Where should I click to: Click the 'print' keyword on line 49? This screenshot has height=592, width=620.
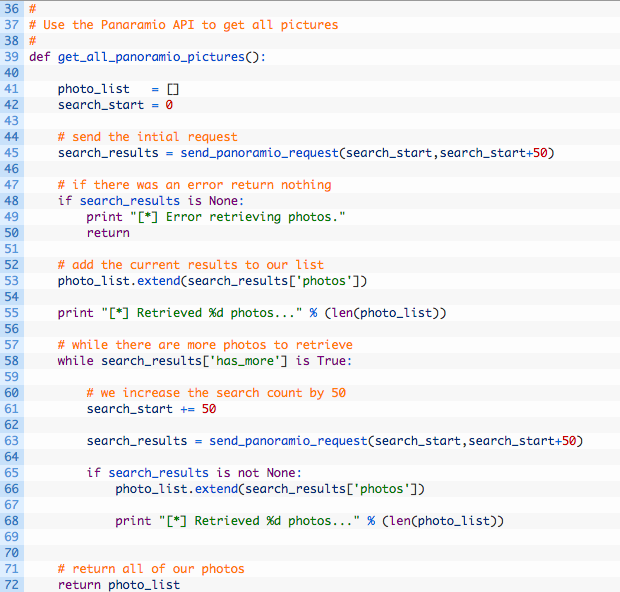(x=104, y=217)
